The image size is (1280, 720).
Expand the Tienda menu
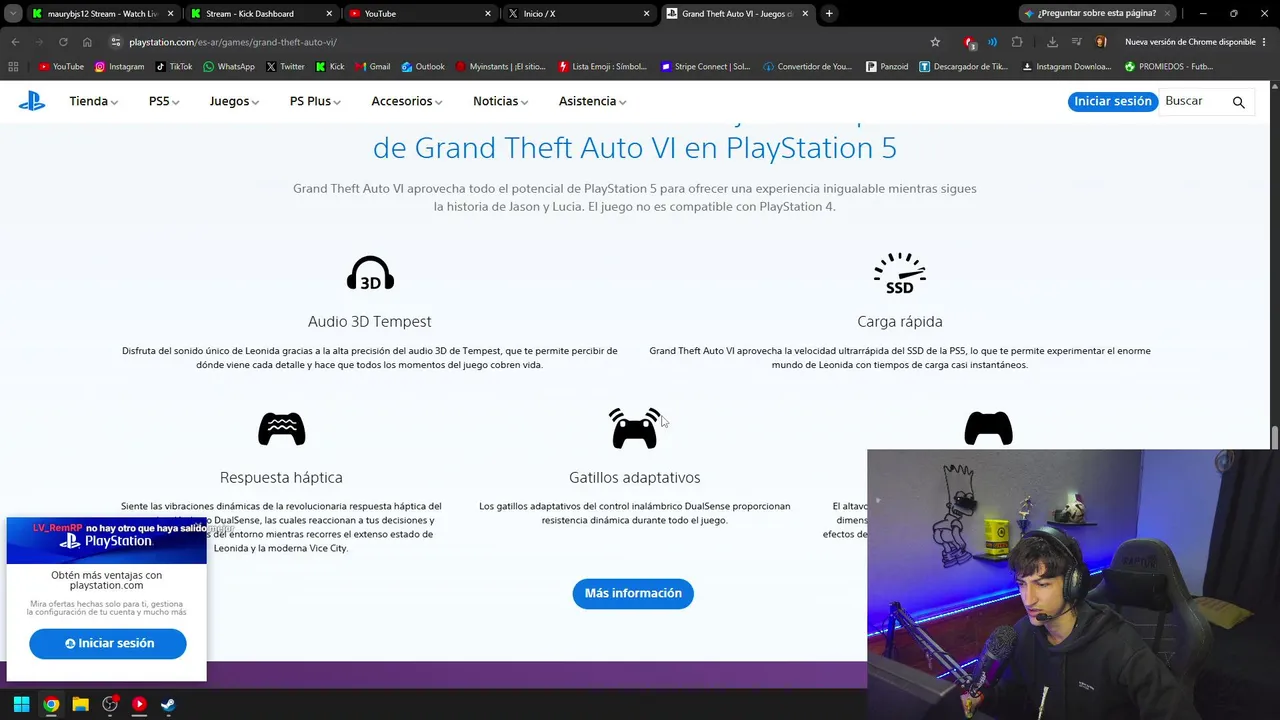93,101
